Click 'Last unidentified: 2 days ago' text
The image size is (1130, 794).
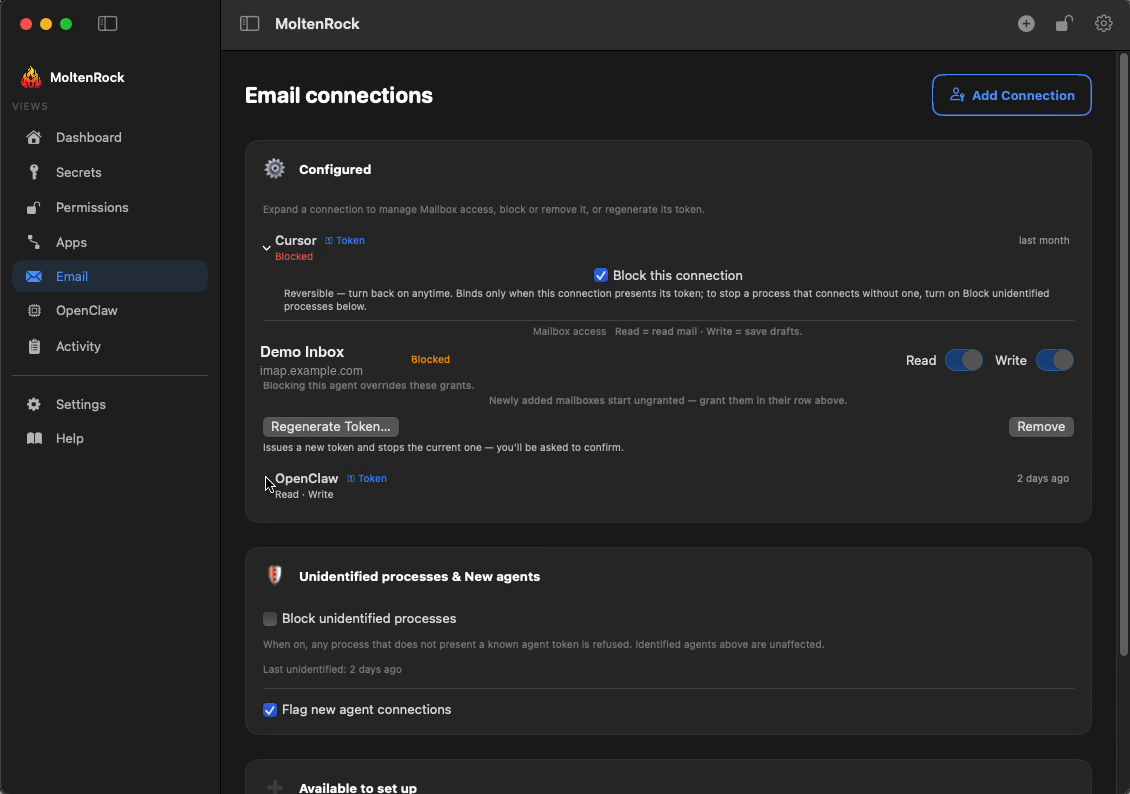pos(332,669)
